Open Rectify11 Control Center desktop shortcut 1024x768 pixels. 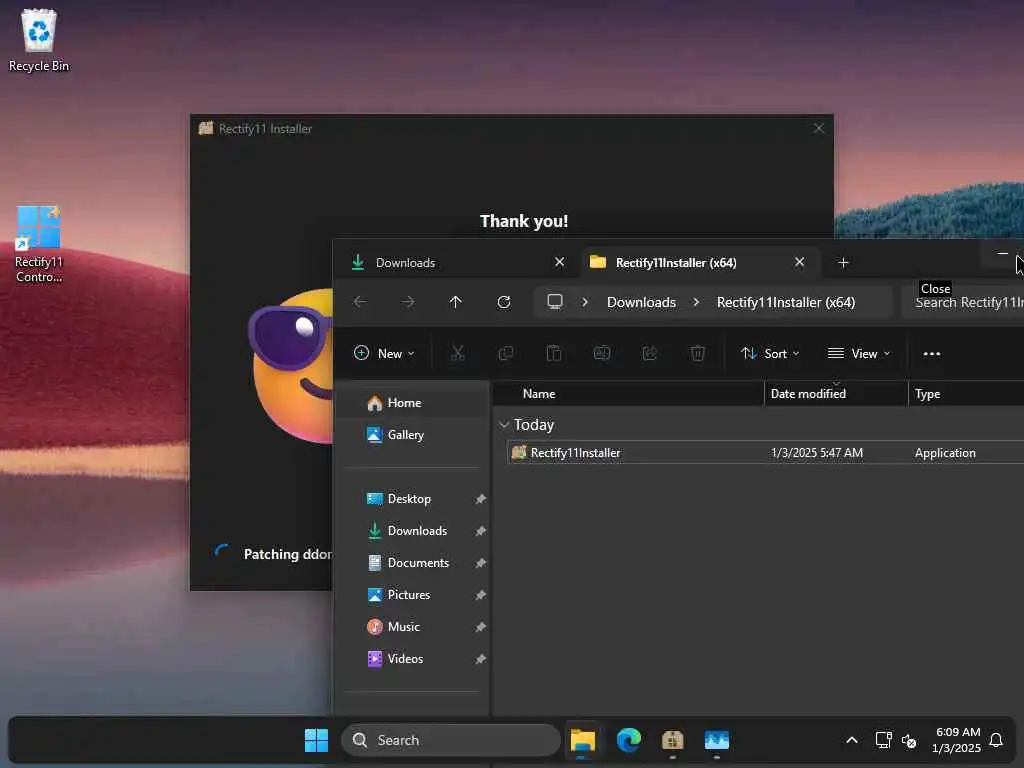(39, 244)
